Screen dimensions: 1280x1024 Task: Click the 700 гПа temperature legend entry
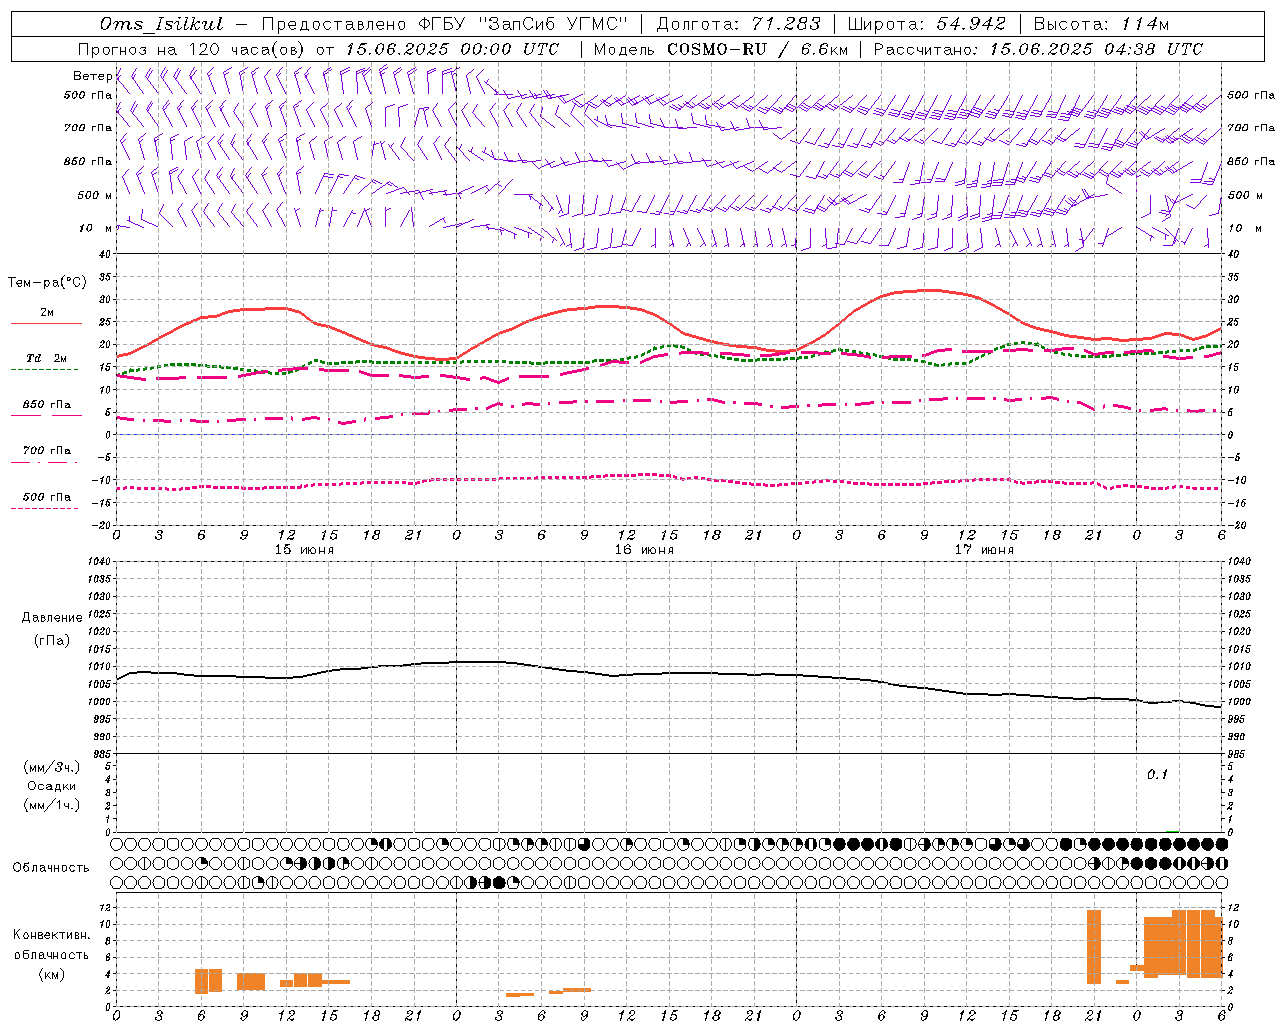point(47,450)
